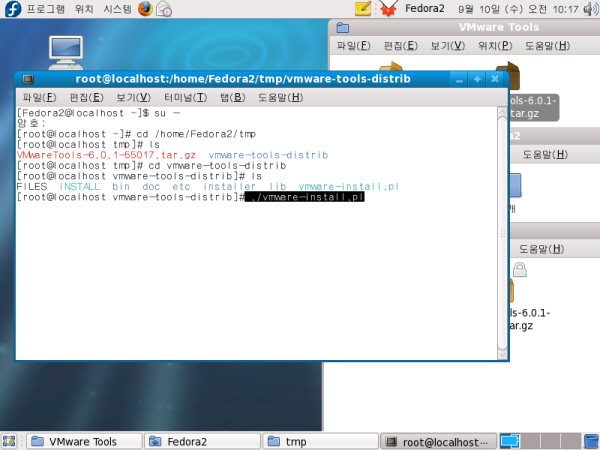Maximize the terminal window
Image resolution: width=600 pixels, height=450 pixels.
(x=477, y=80)
